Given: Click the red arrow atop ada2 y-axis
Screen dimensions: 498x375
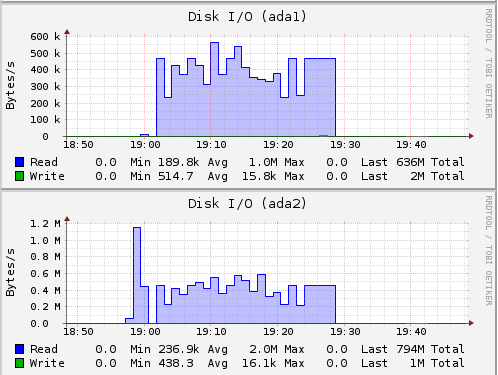Looking at the screenshot, I should pos(67,219).
